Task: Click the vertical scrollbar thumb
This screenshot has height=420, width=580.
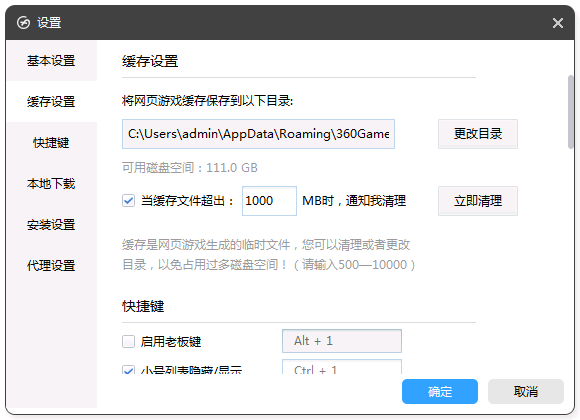Action: [x=571, y=112]
